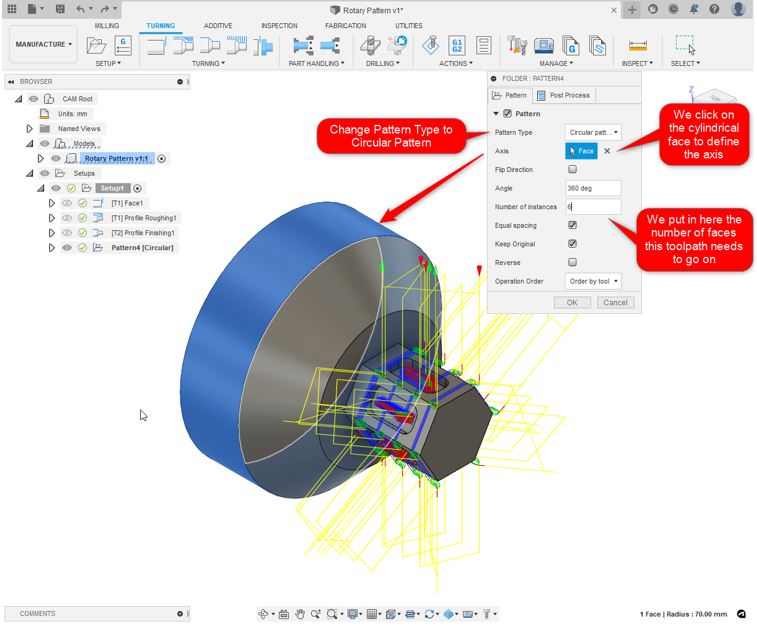Image resolution: width=757 pixels, height=627 pixels.
Task: Click the Simulate icon in Actions
Action: click(x=431, y=45)
